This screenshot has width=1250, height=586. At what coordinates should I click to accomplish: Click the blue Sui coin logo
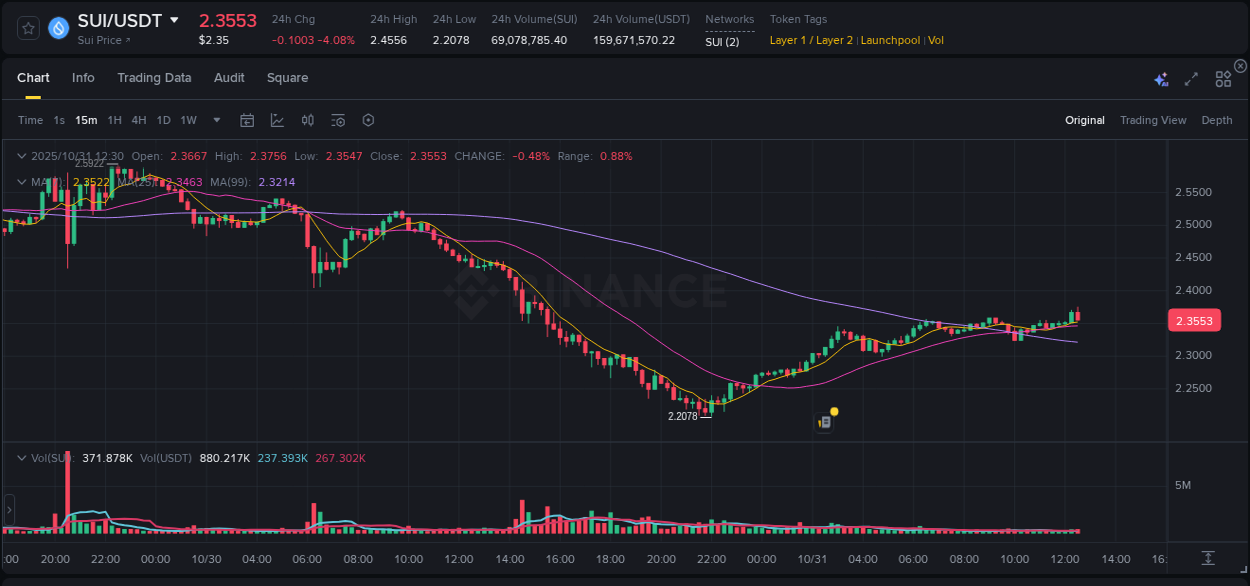pyautogui.click(x=57, y=28)
